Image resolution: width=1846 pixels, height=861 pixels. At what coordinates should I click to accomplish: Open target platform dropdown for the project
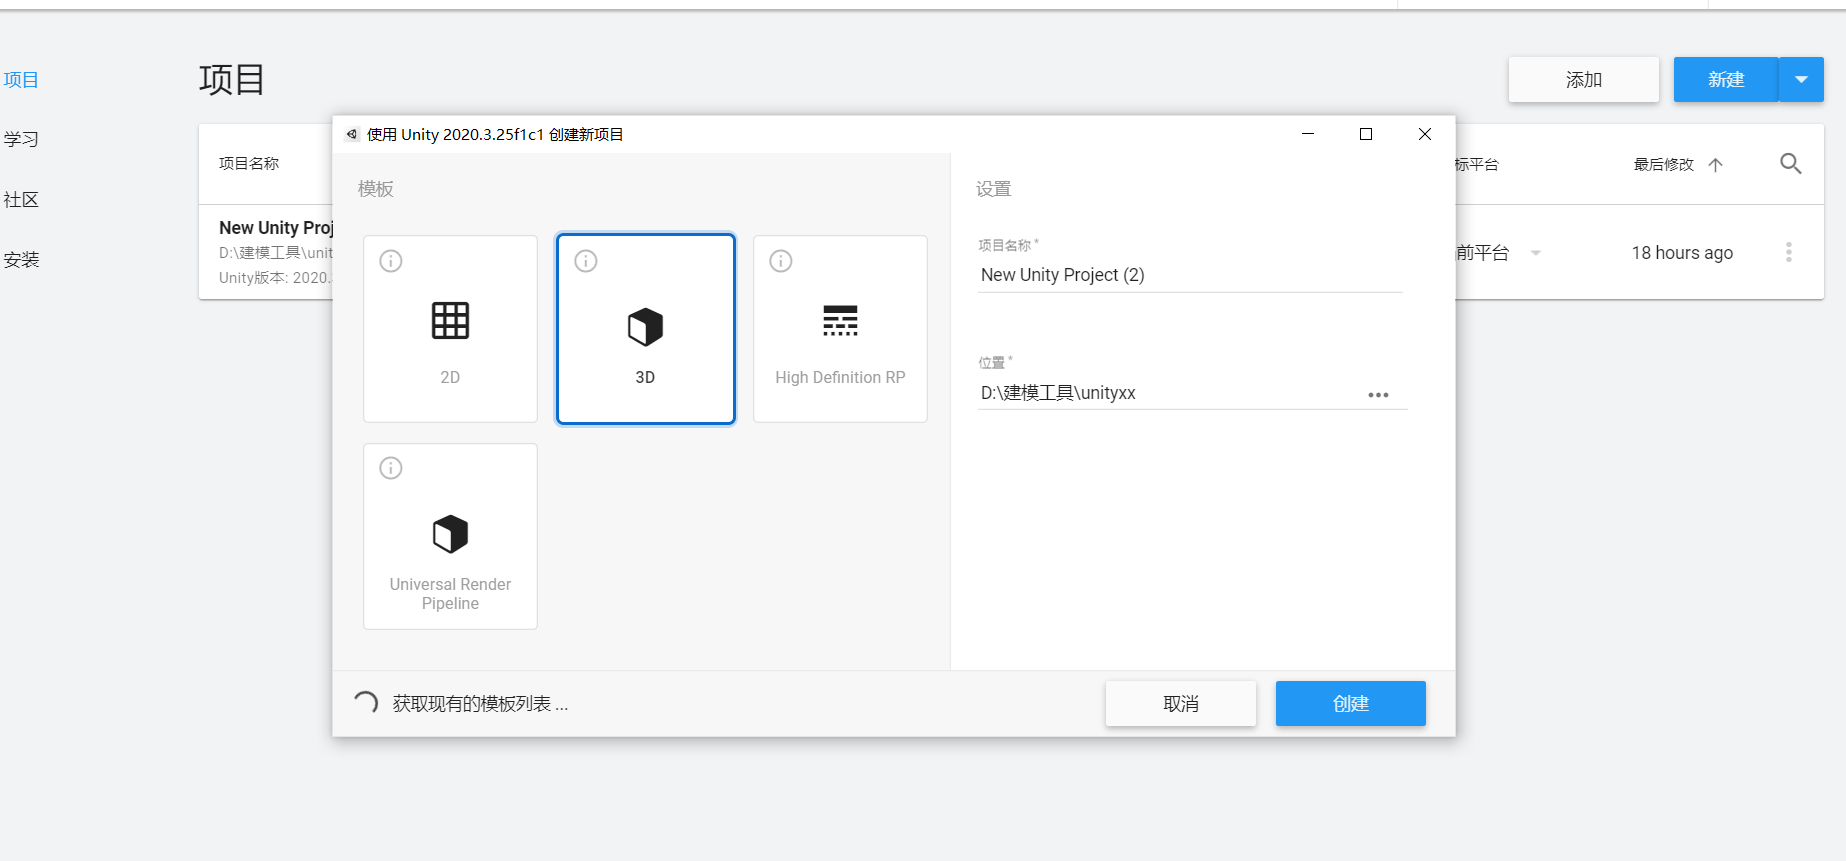point(1536,253)
